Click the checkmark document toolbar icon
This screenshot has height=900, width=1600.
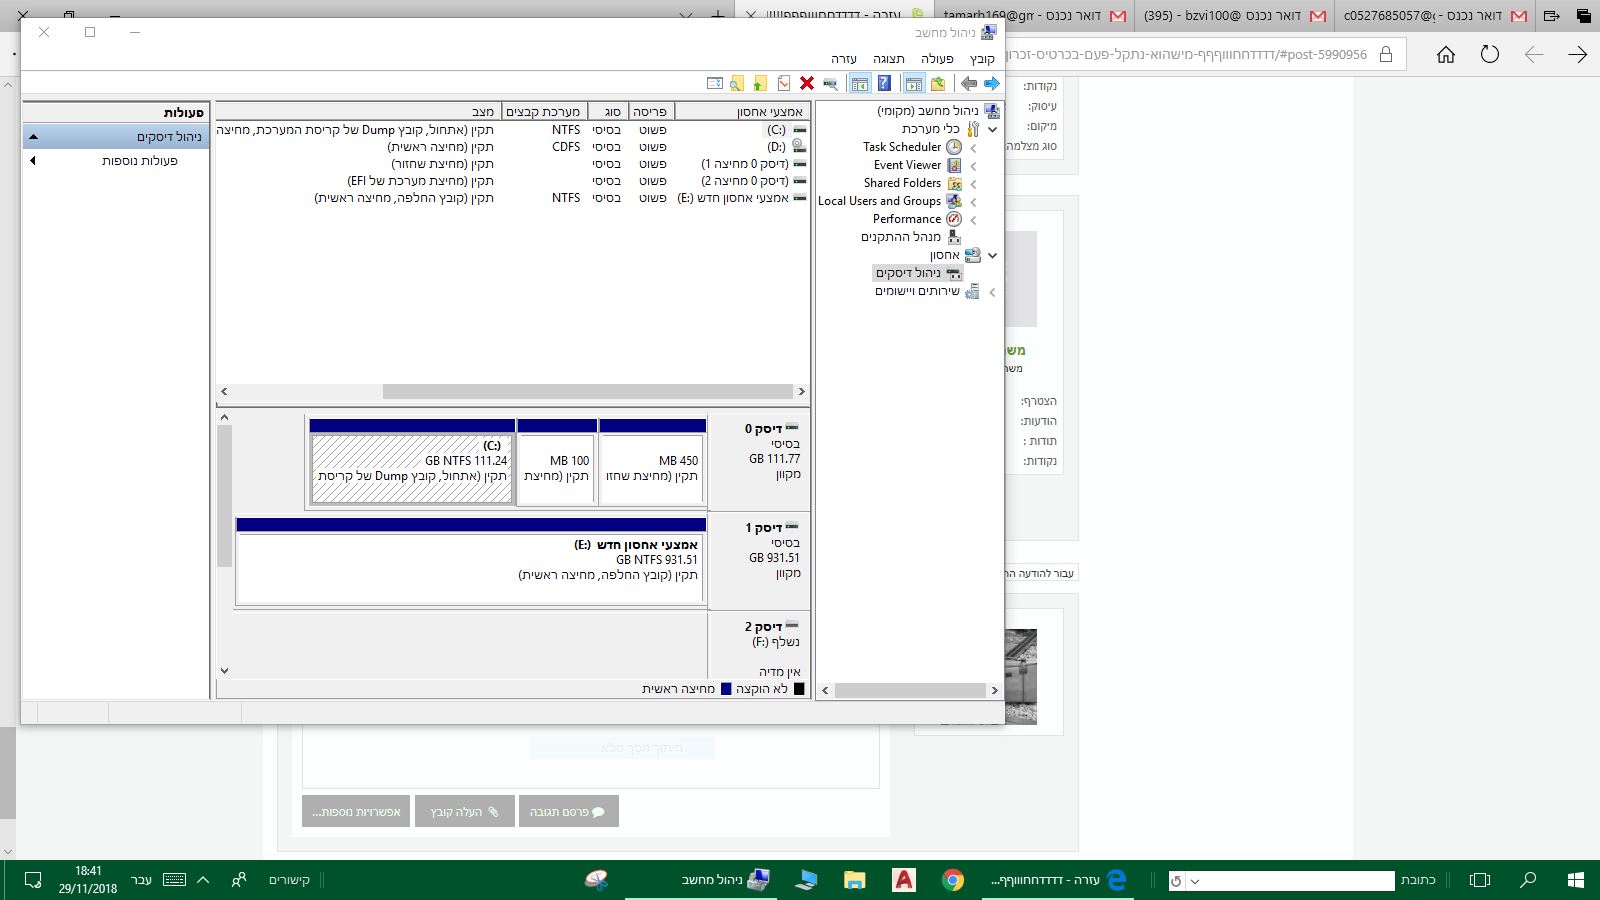tap(784, 84)
